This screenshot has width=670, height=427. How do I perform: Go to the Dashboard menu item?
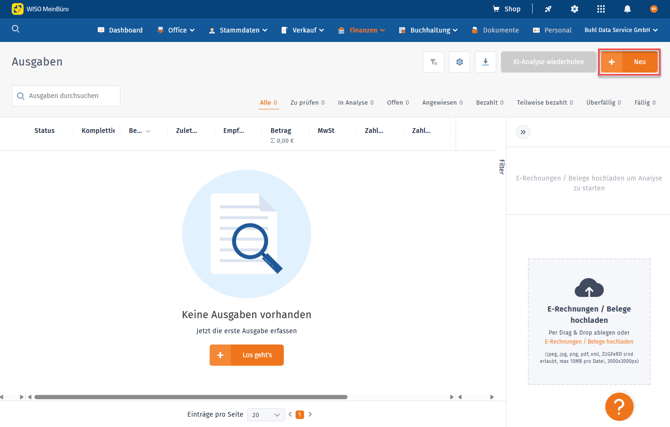pos(120,30)
